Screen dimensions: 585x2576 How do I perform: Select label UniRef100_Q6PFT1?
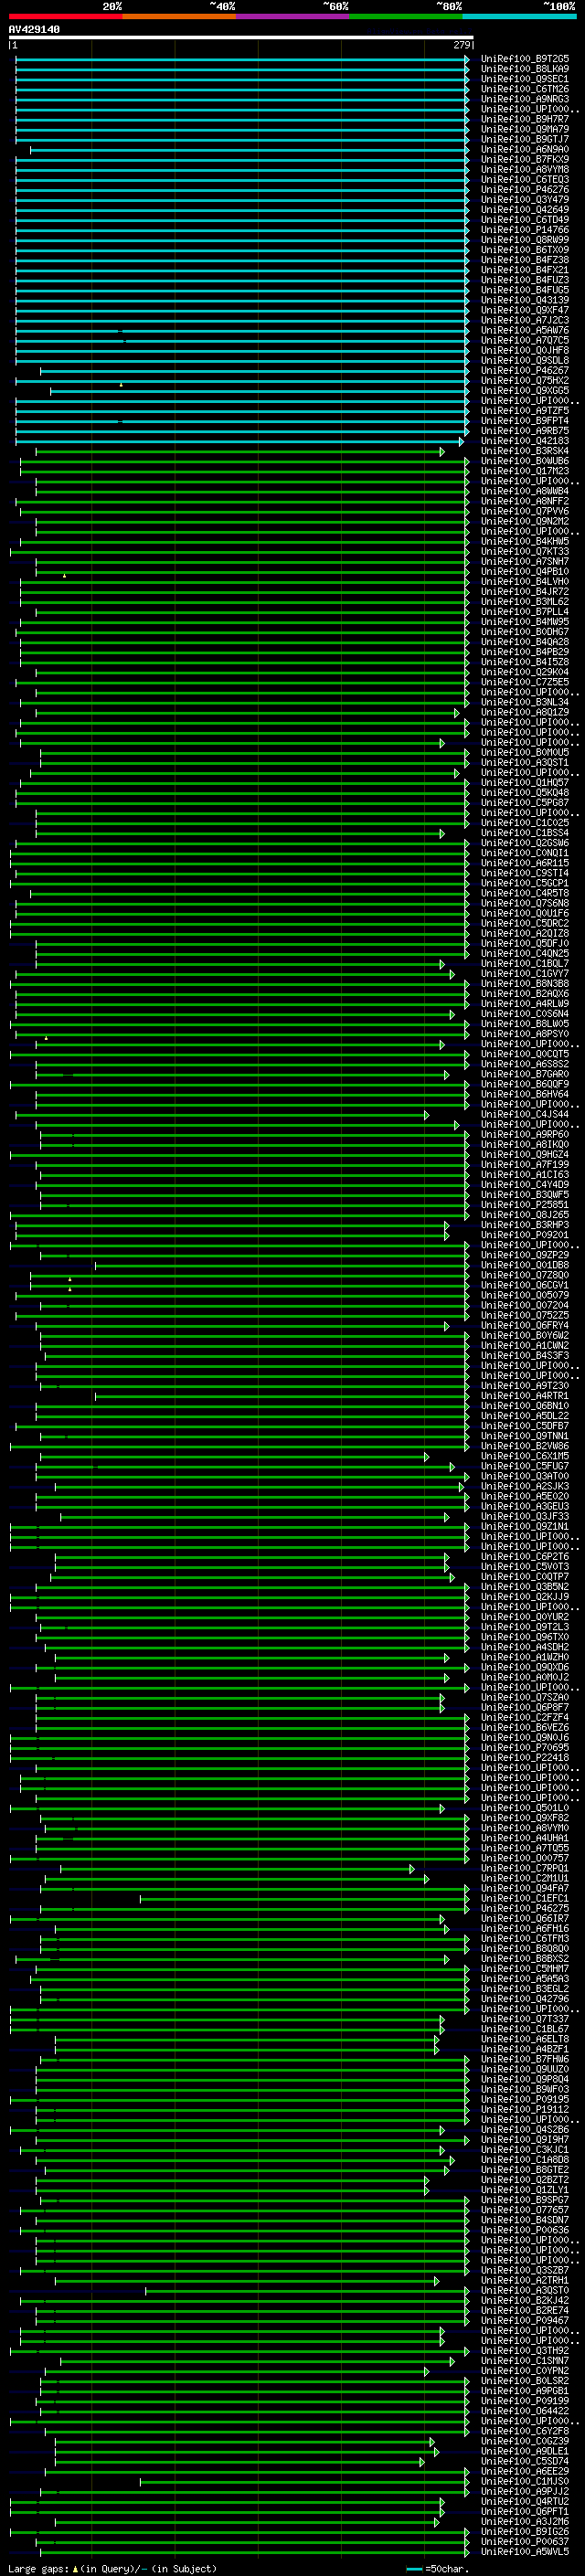(525, 2511)
